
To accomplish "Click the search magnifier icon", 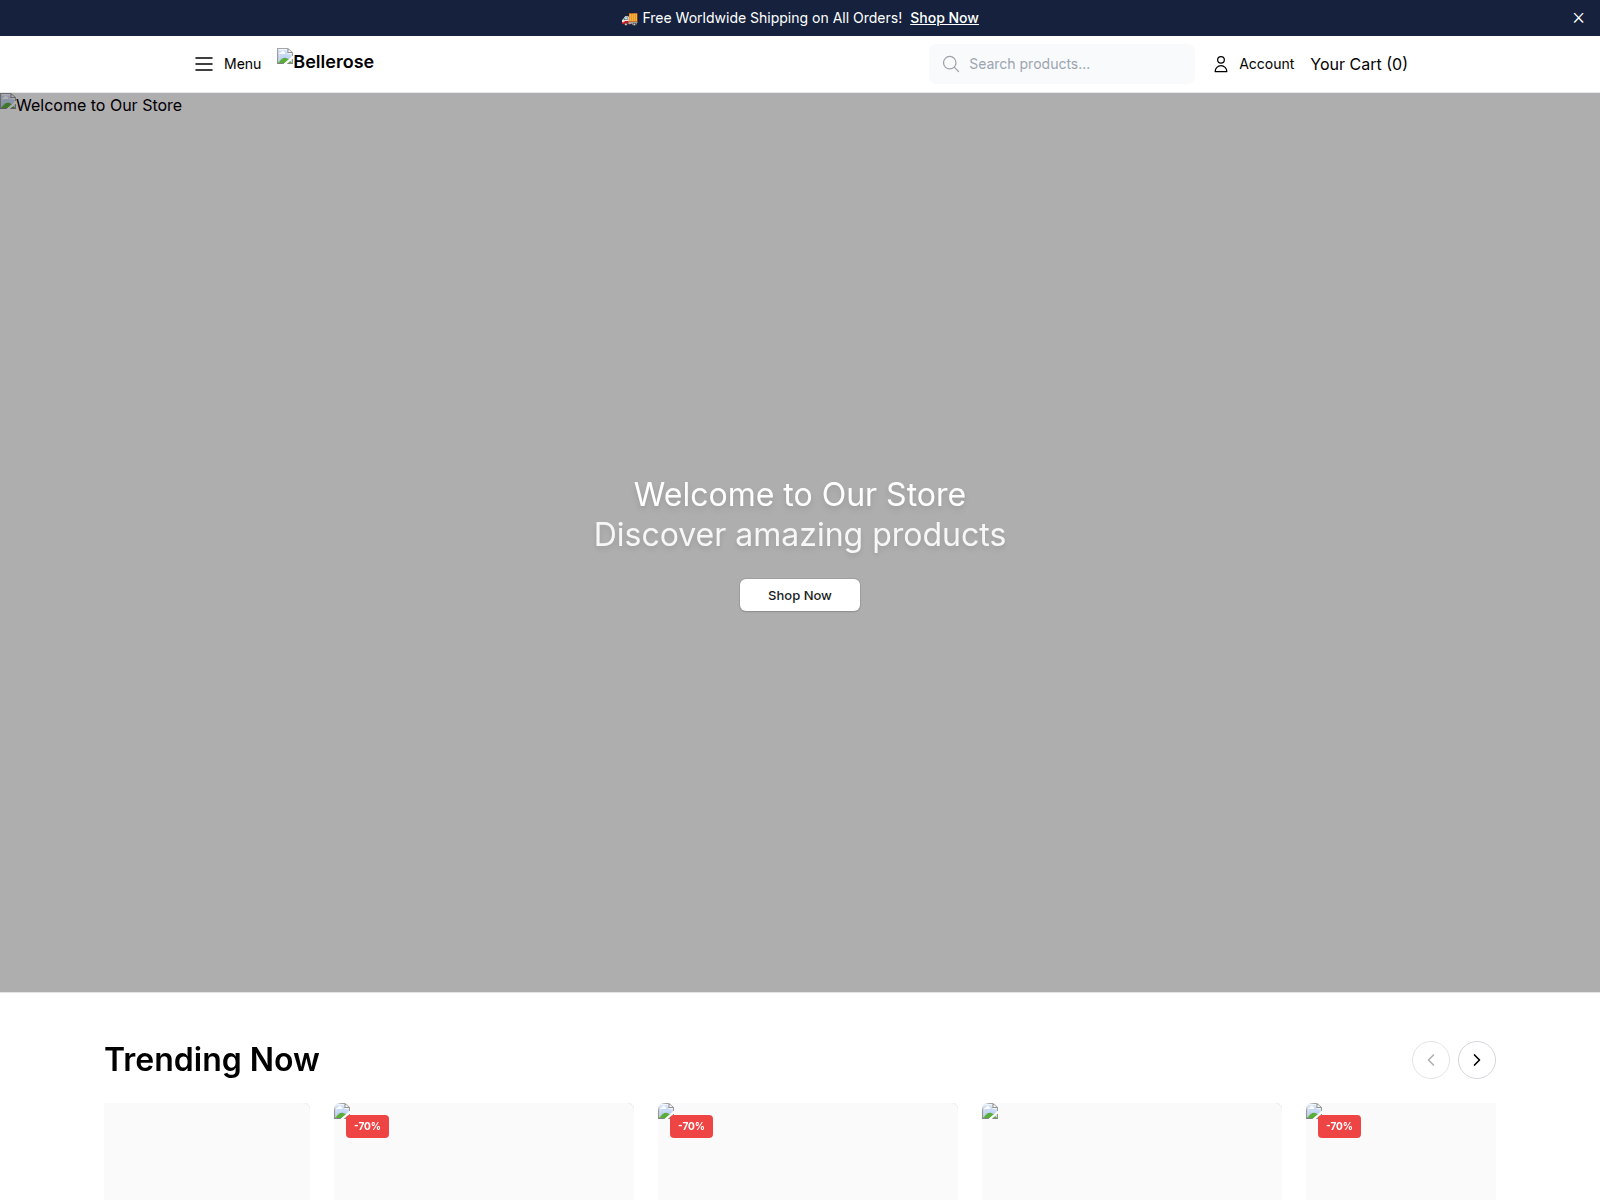I will 950,64.
